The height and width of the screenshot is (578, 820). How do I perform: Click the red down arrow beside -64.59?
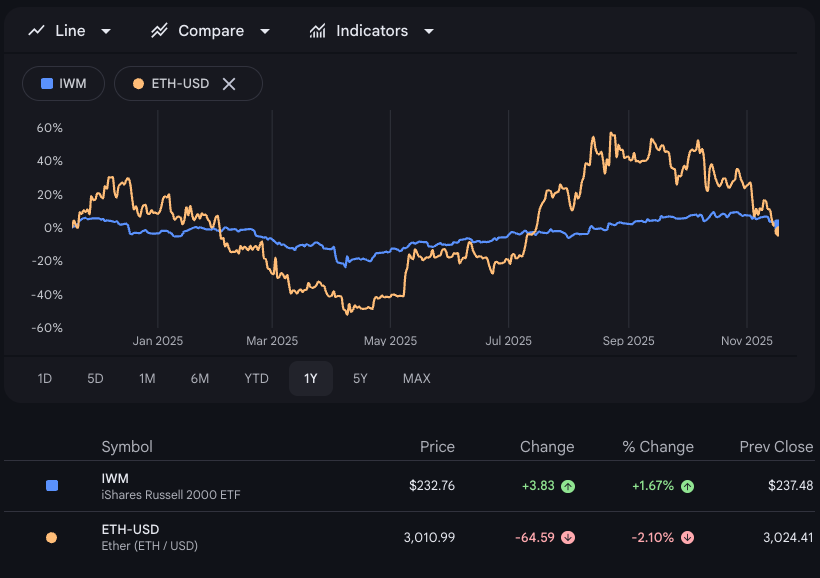coord(568,538)
